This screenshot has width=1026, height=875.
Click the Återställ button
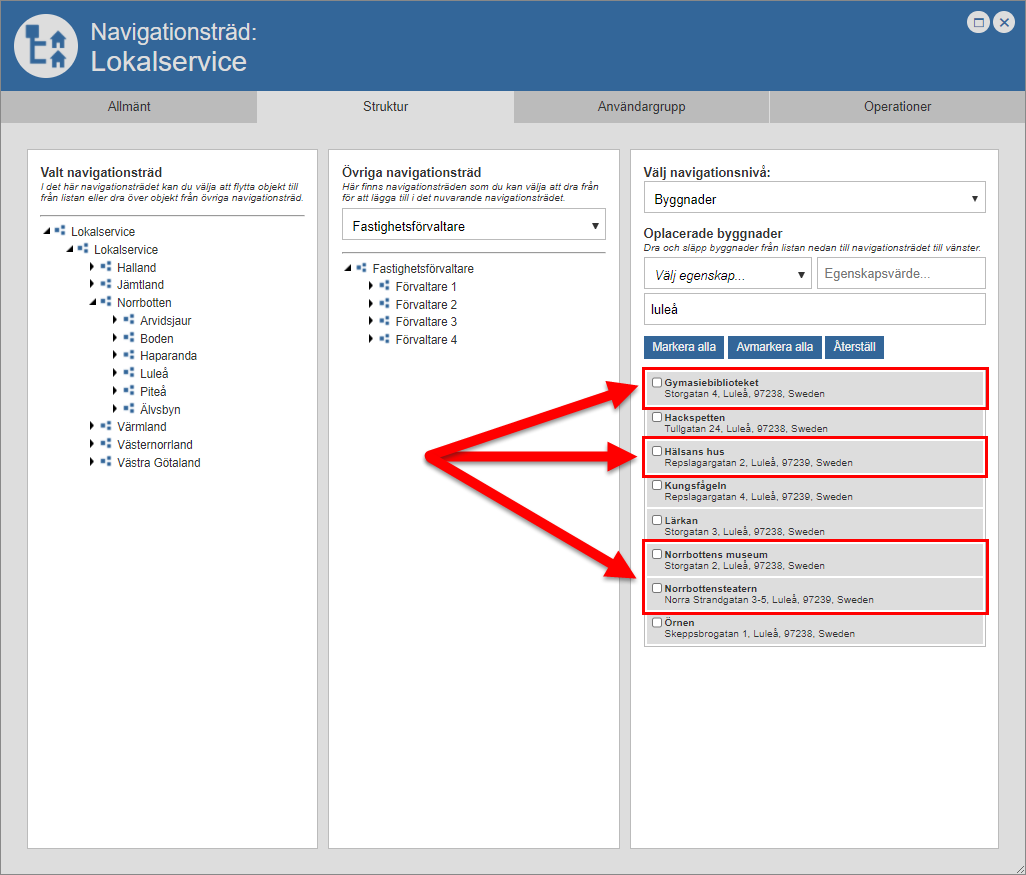coord(855,347)
